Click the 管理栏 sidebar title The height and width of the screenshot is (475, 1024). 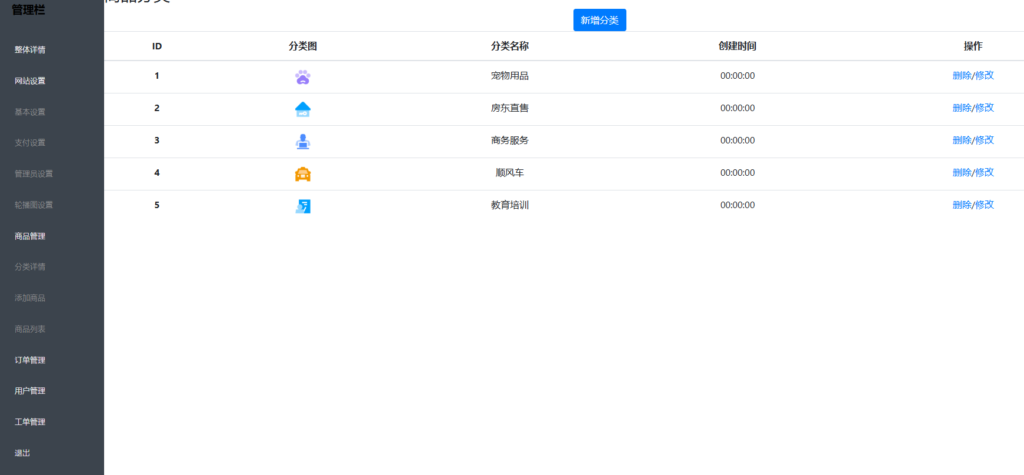pyautogui.click(x=29, y=9)
